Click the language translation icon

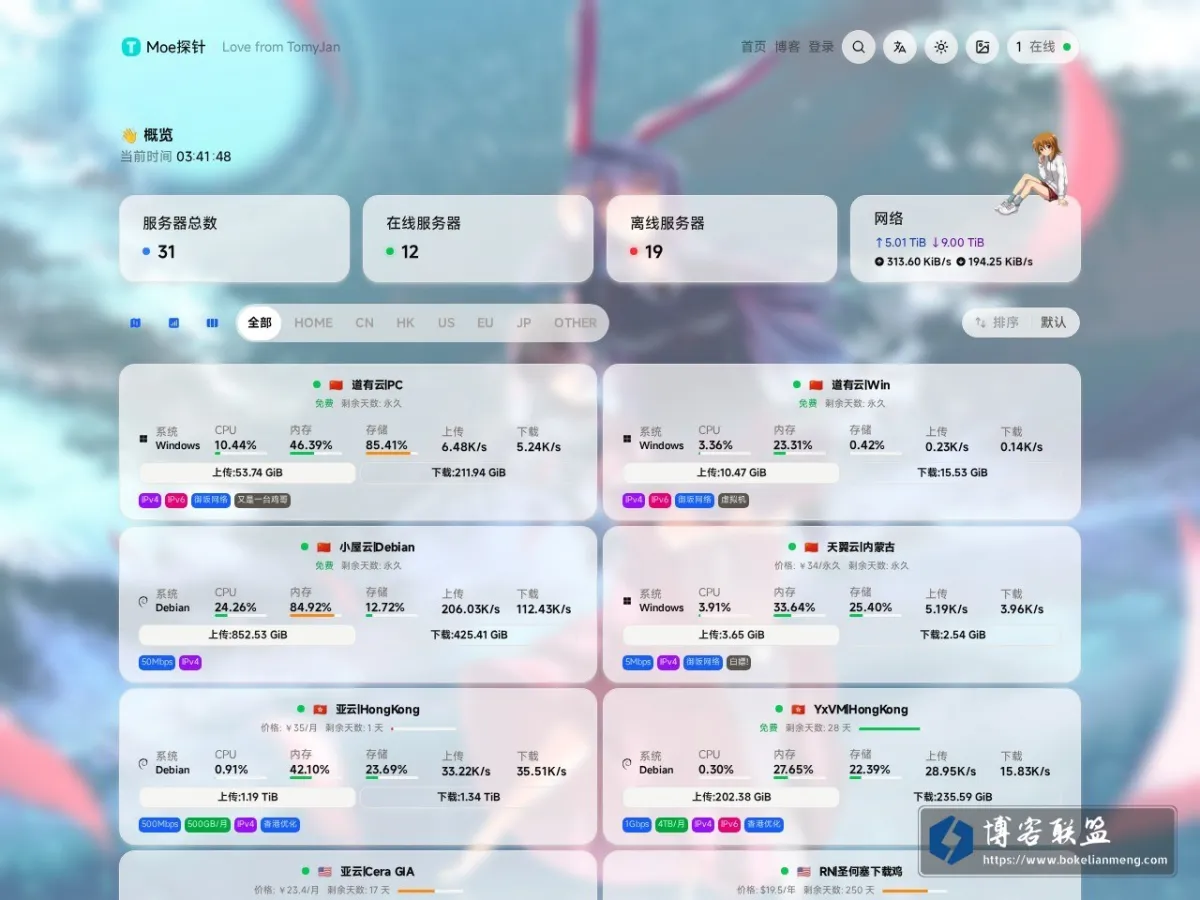pos(900,47)
